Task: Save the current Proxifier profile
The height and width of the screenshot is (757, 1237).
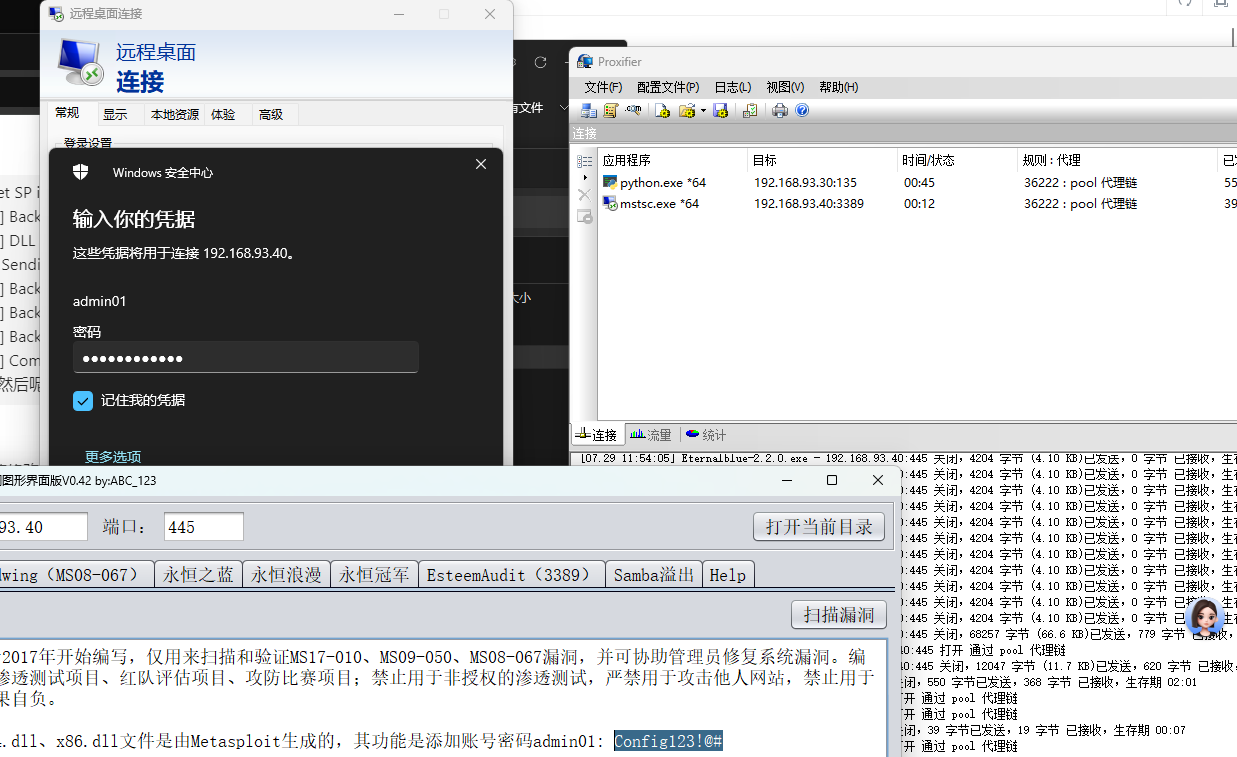Action: (x=721, y=110)
